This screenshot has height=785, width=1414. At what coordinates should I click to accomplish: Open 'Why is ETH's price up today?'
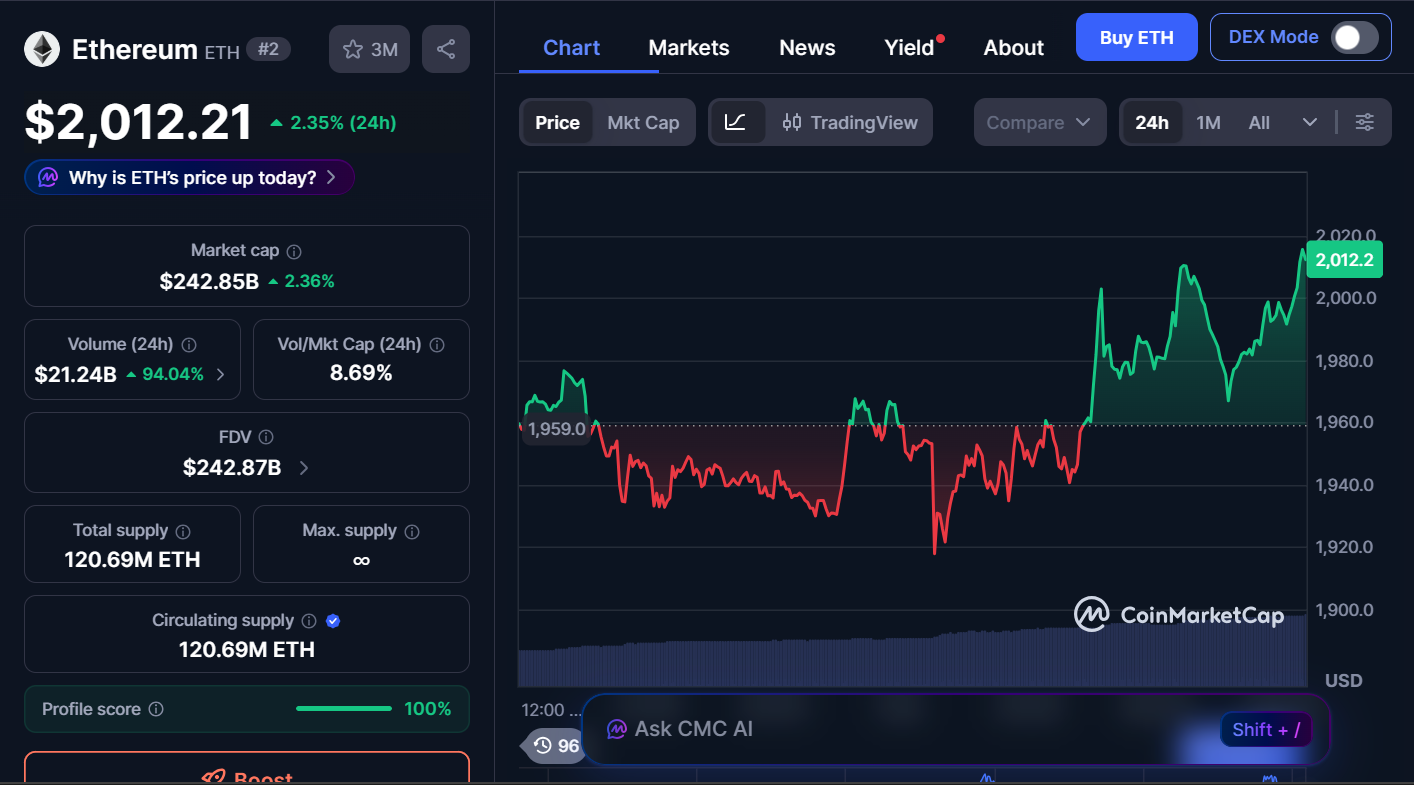190,178
